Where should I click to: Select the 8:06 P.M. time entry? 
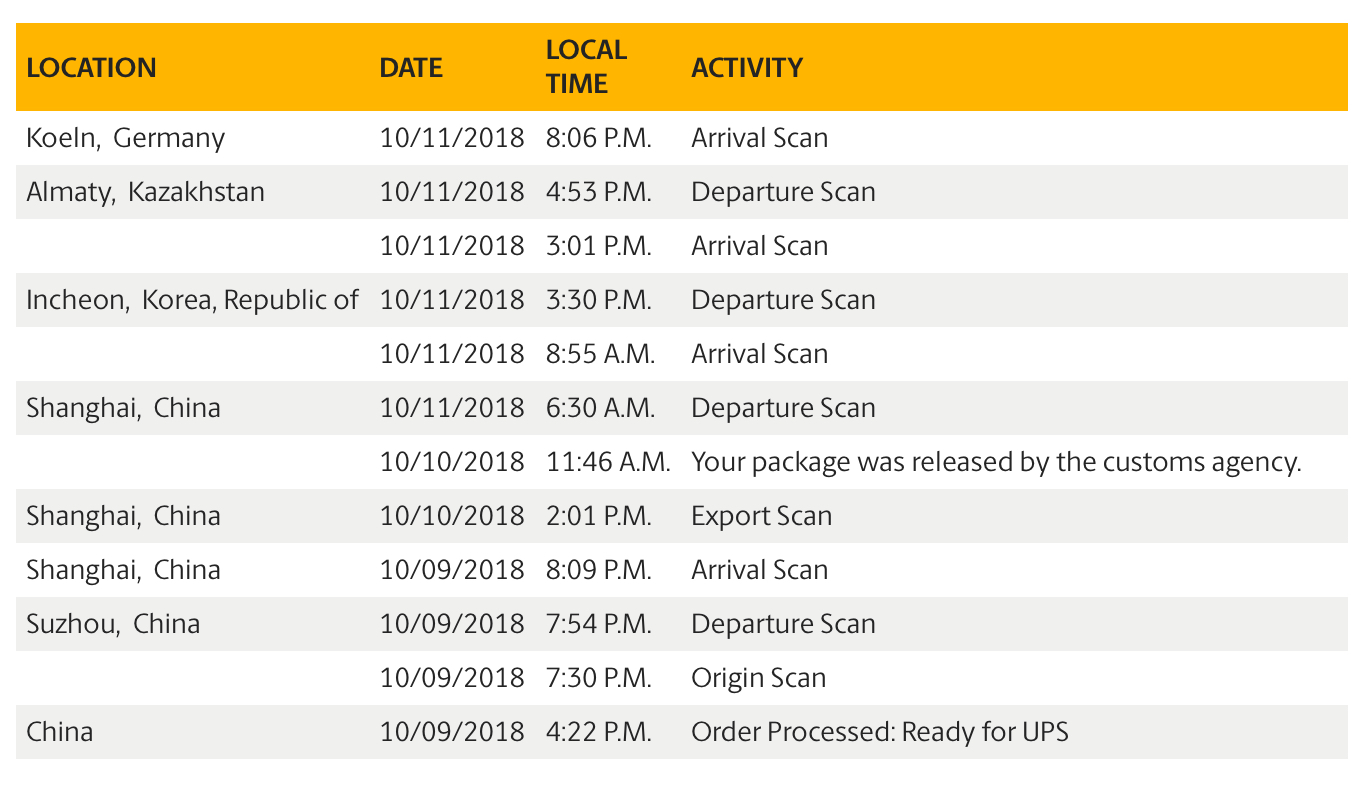(x=599, y=137)
